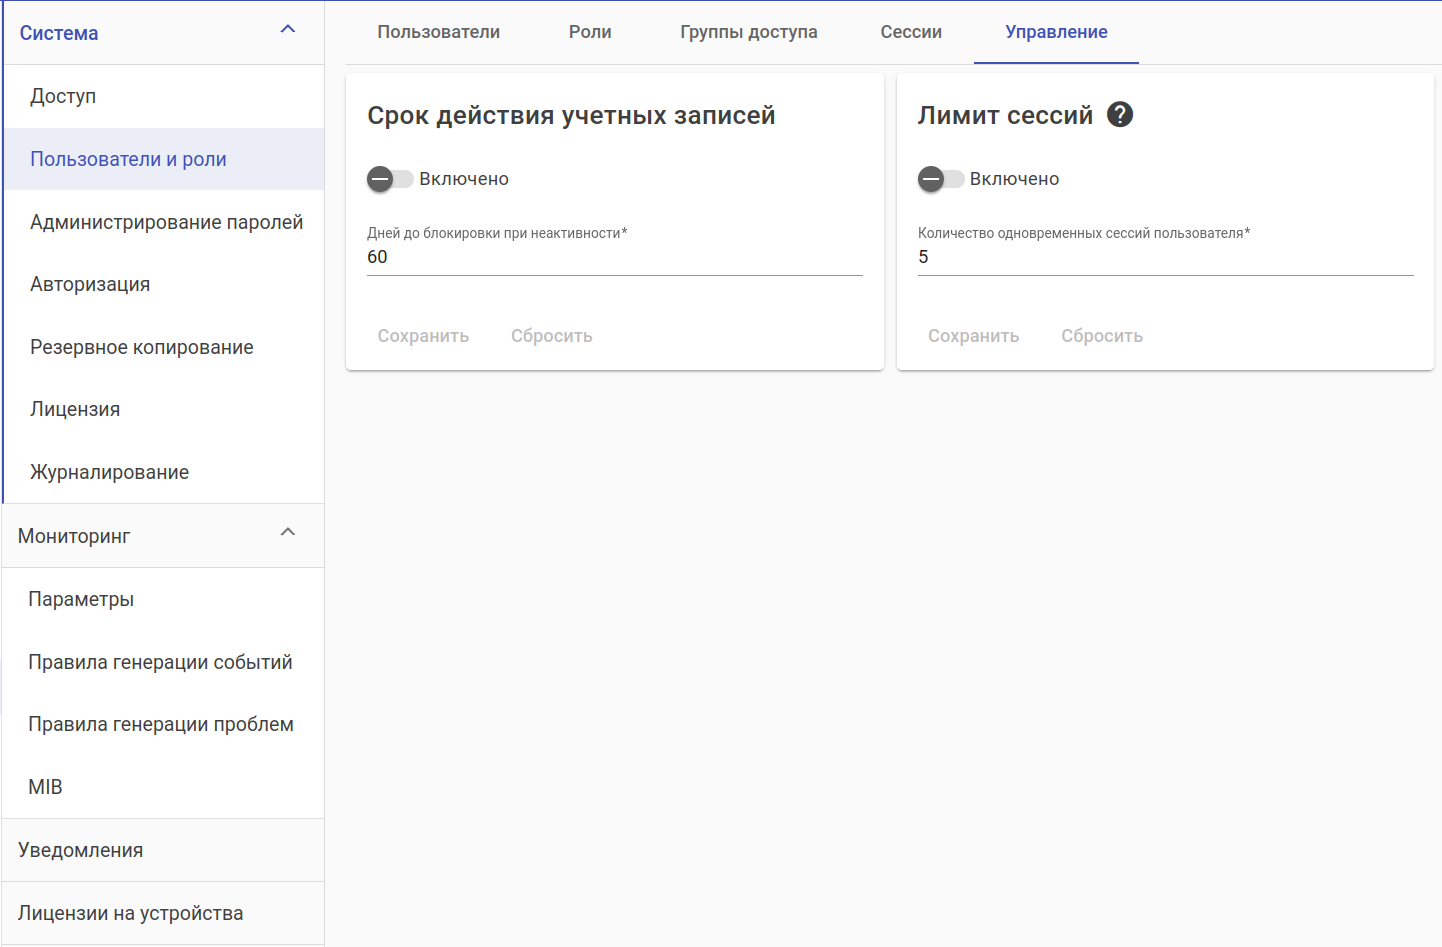Open Администрирование паролей in sidebar

click(166, 222)
